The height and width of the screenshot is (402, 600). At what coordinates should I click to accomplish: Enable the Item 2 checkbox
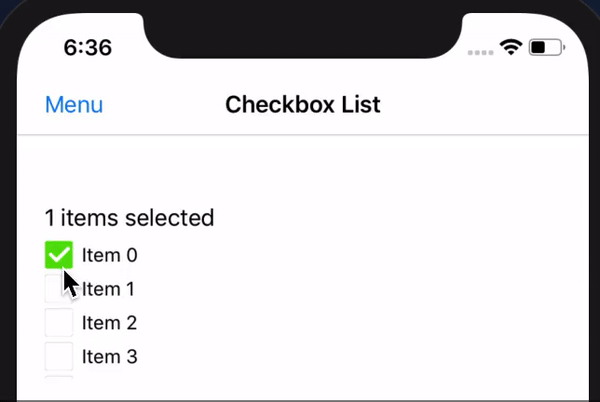click(x=59, y=323)
